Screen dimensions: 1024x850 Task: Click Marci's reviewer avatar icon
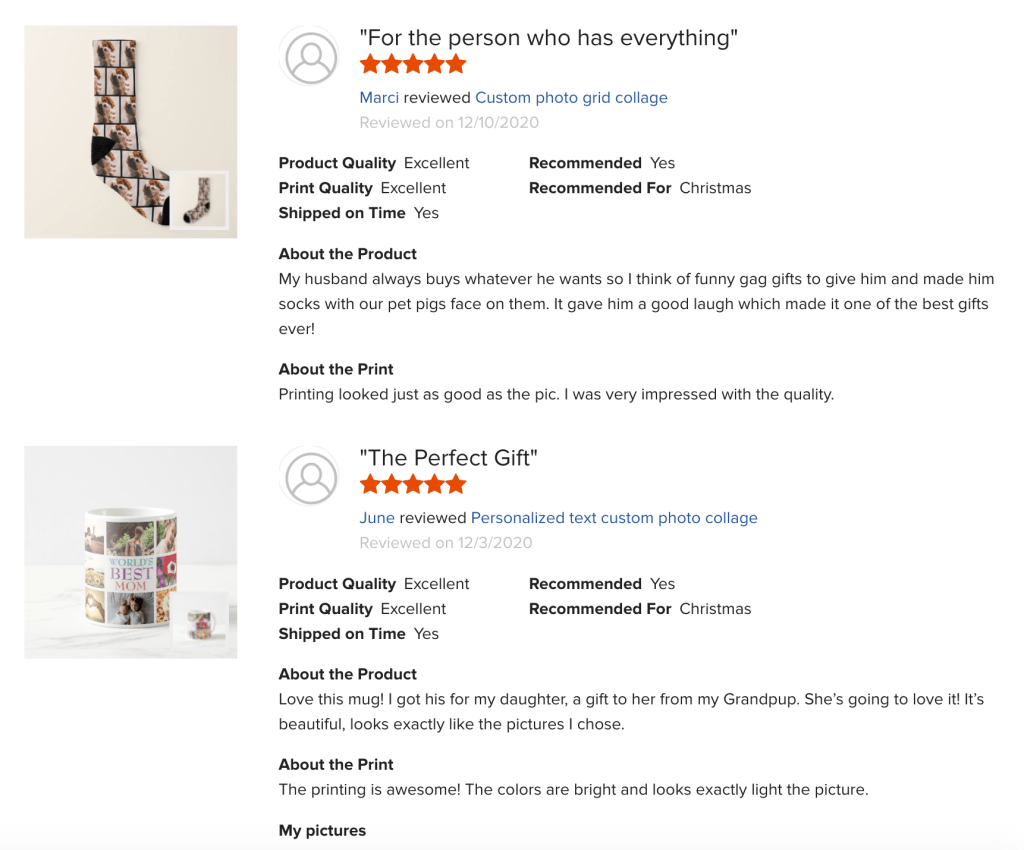click(x=311, y=56)
